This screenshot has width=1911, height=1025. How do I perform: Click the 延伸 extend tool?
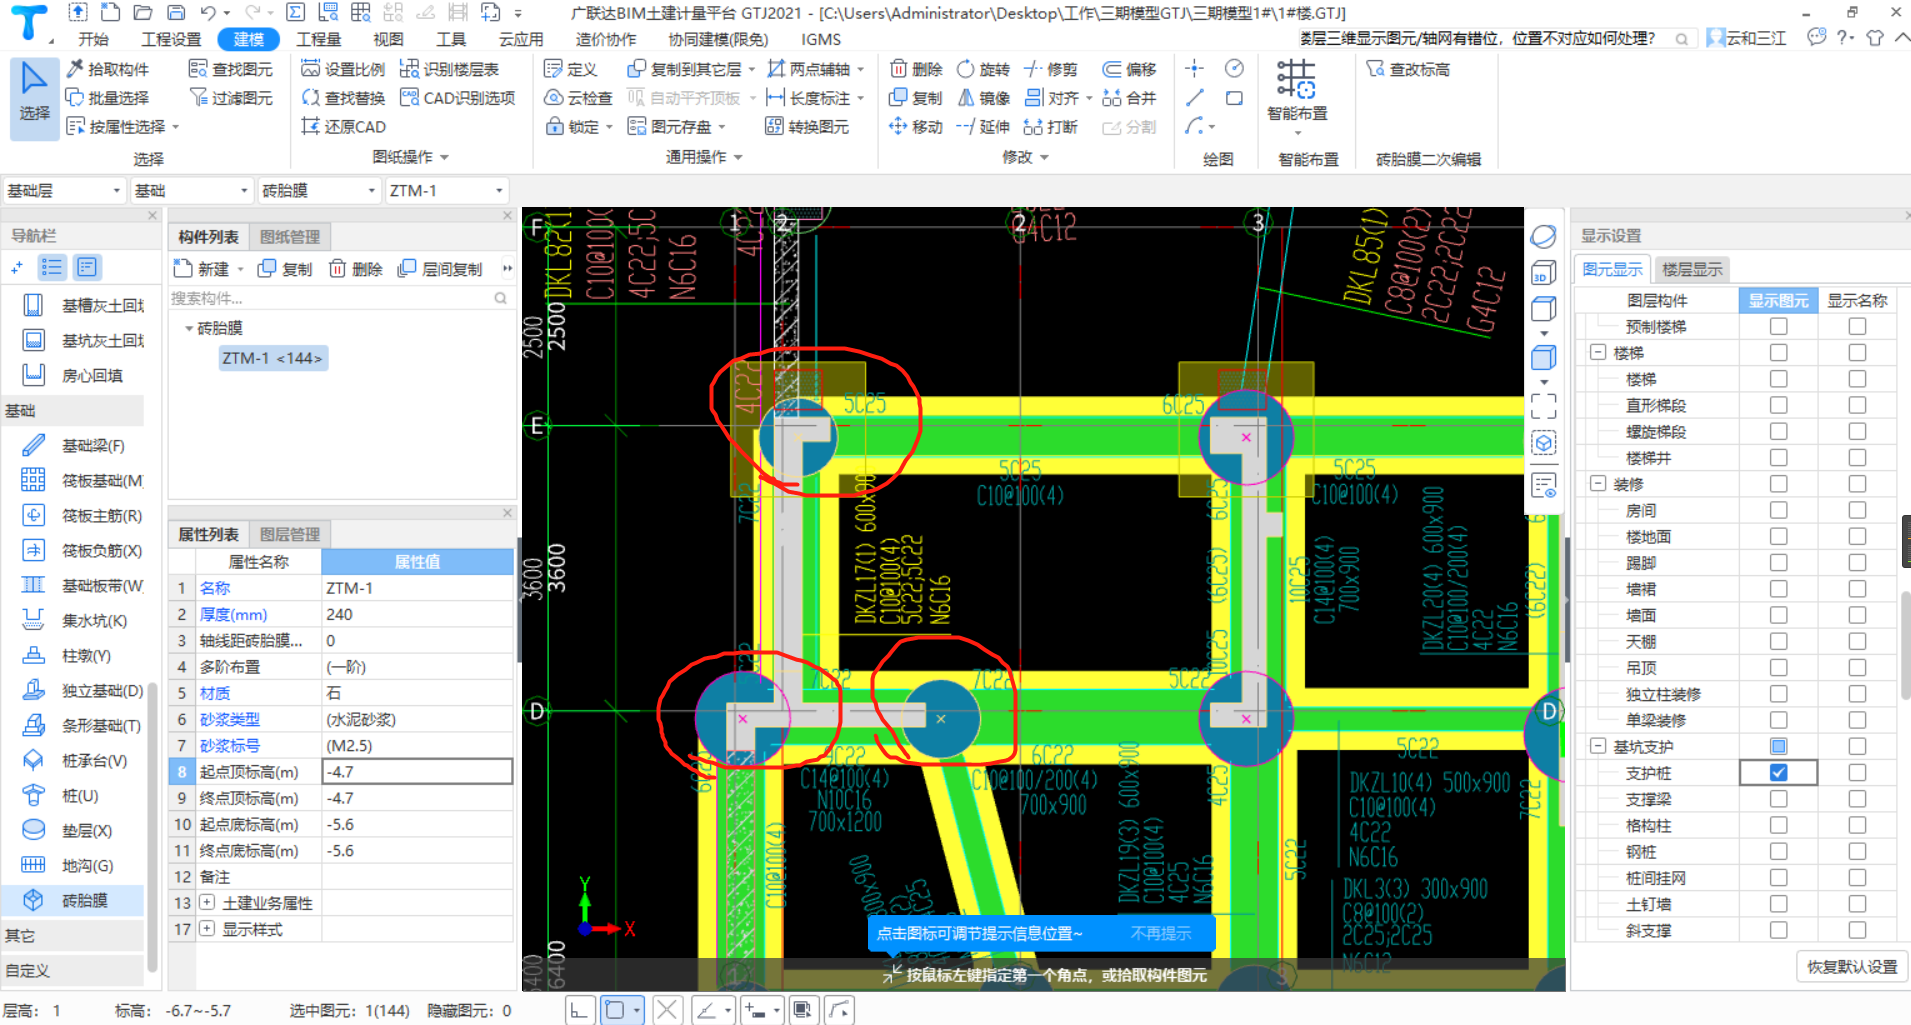[x=983, y=127]
